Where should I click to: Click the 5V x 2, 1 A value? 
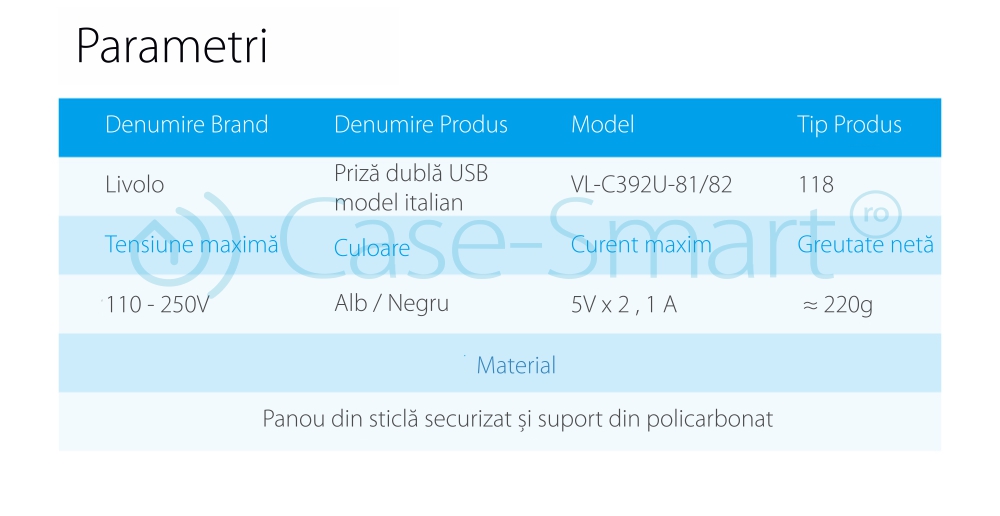623,305
